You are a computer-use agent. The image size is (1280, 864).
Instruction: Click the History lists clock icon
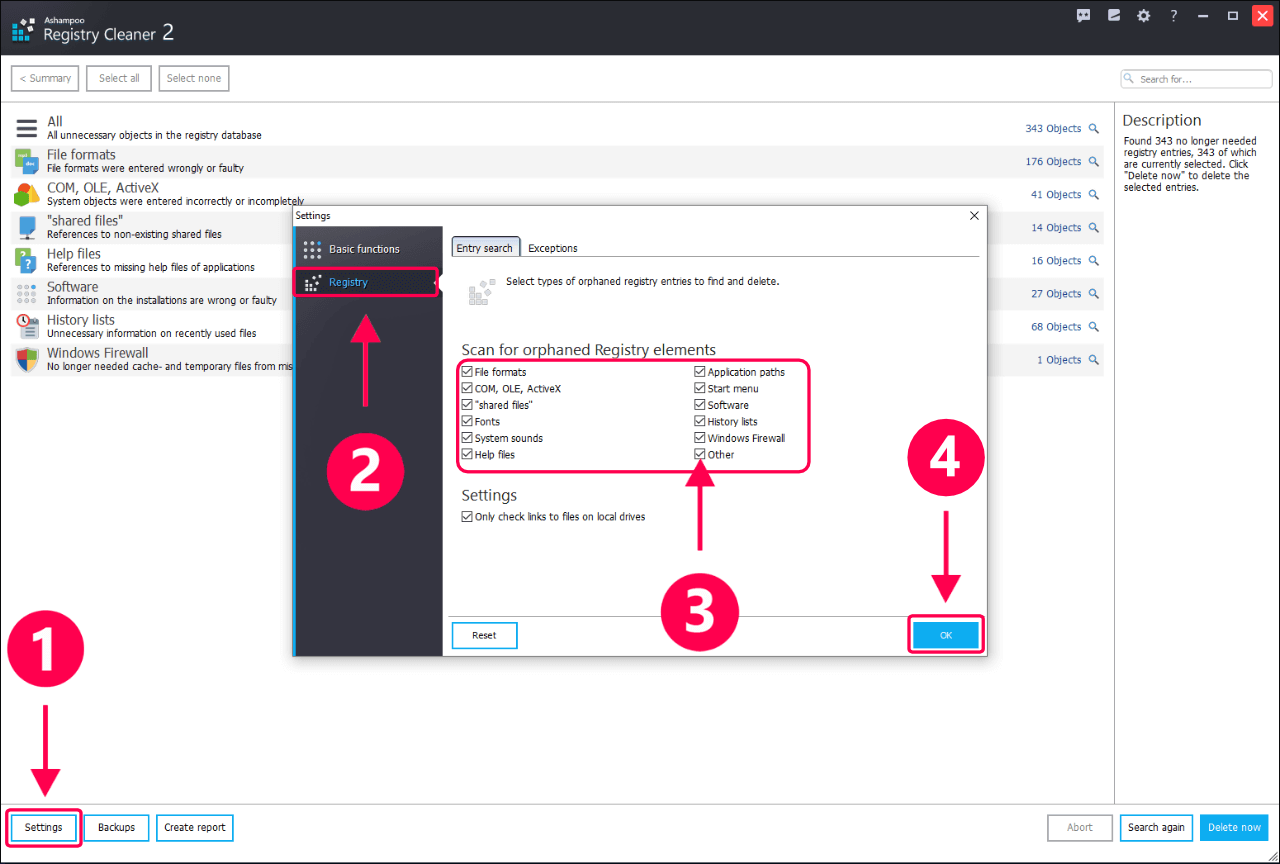26,326
